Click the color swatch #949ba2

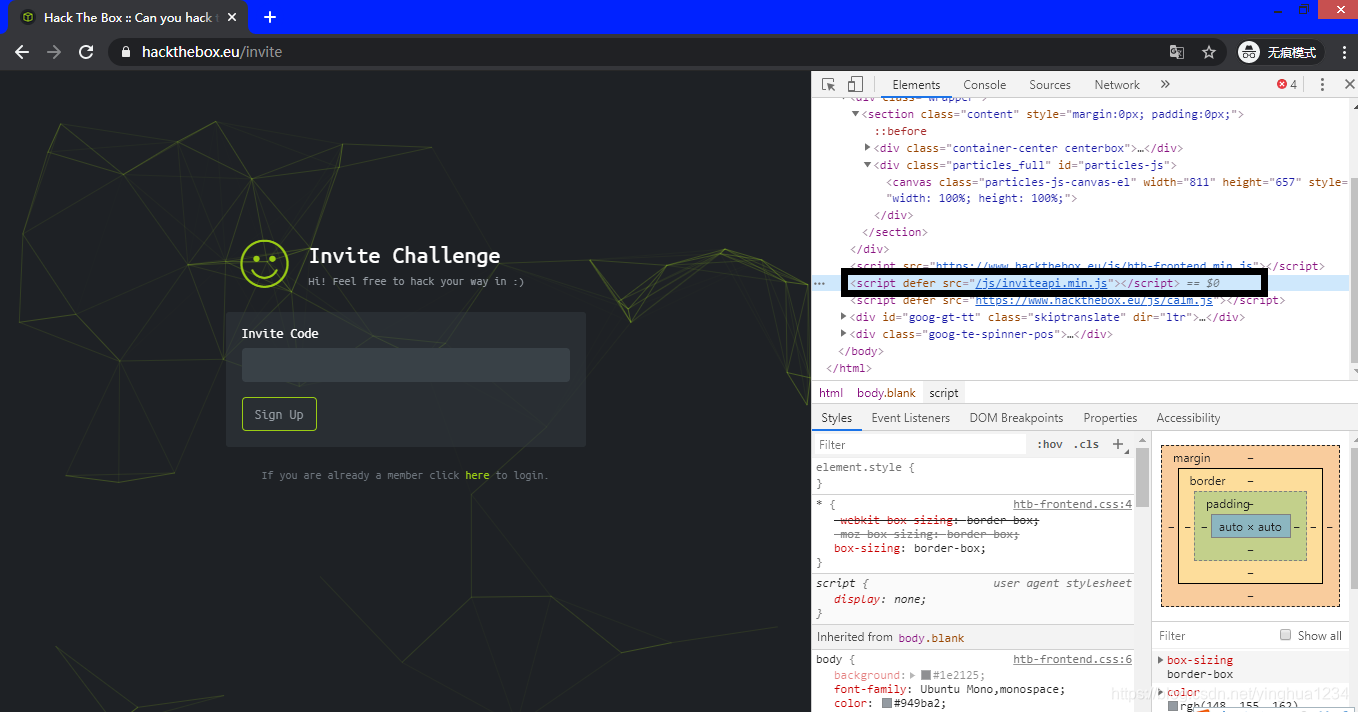887,703
